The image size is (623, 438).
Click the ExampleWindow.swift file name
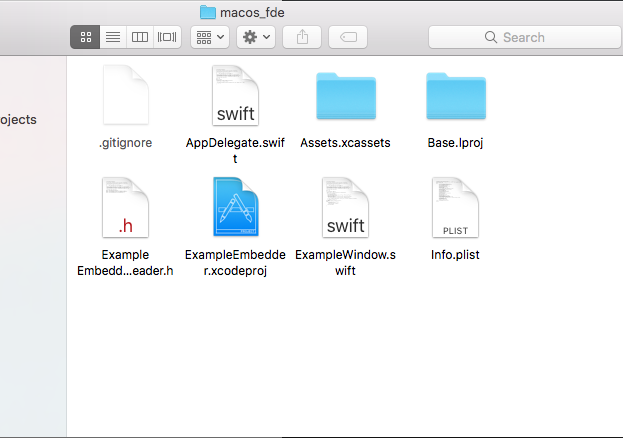(345, 262)
